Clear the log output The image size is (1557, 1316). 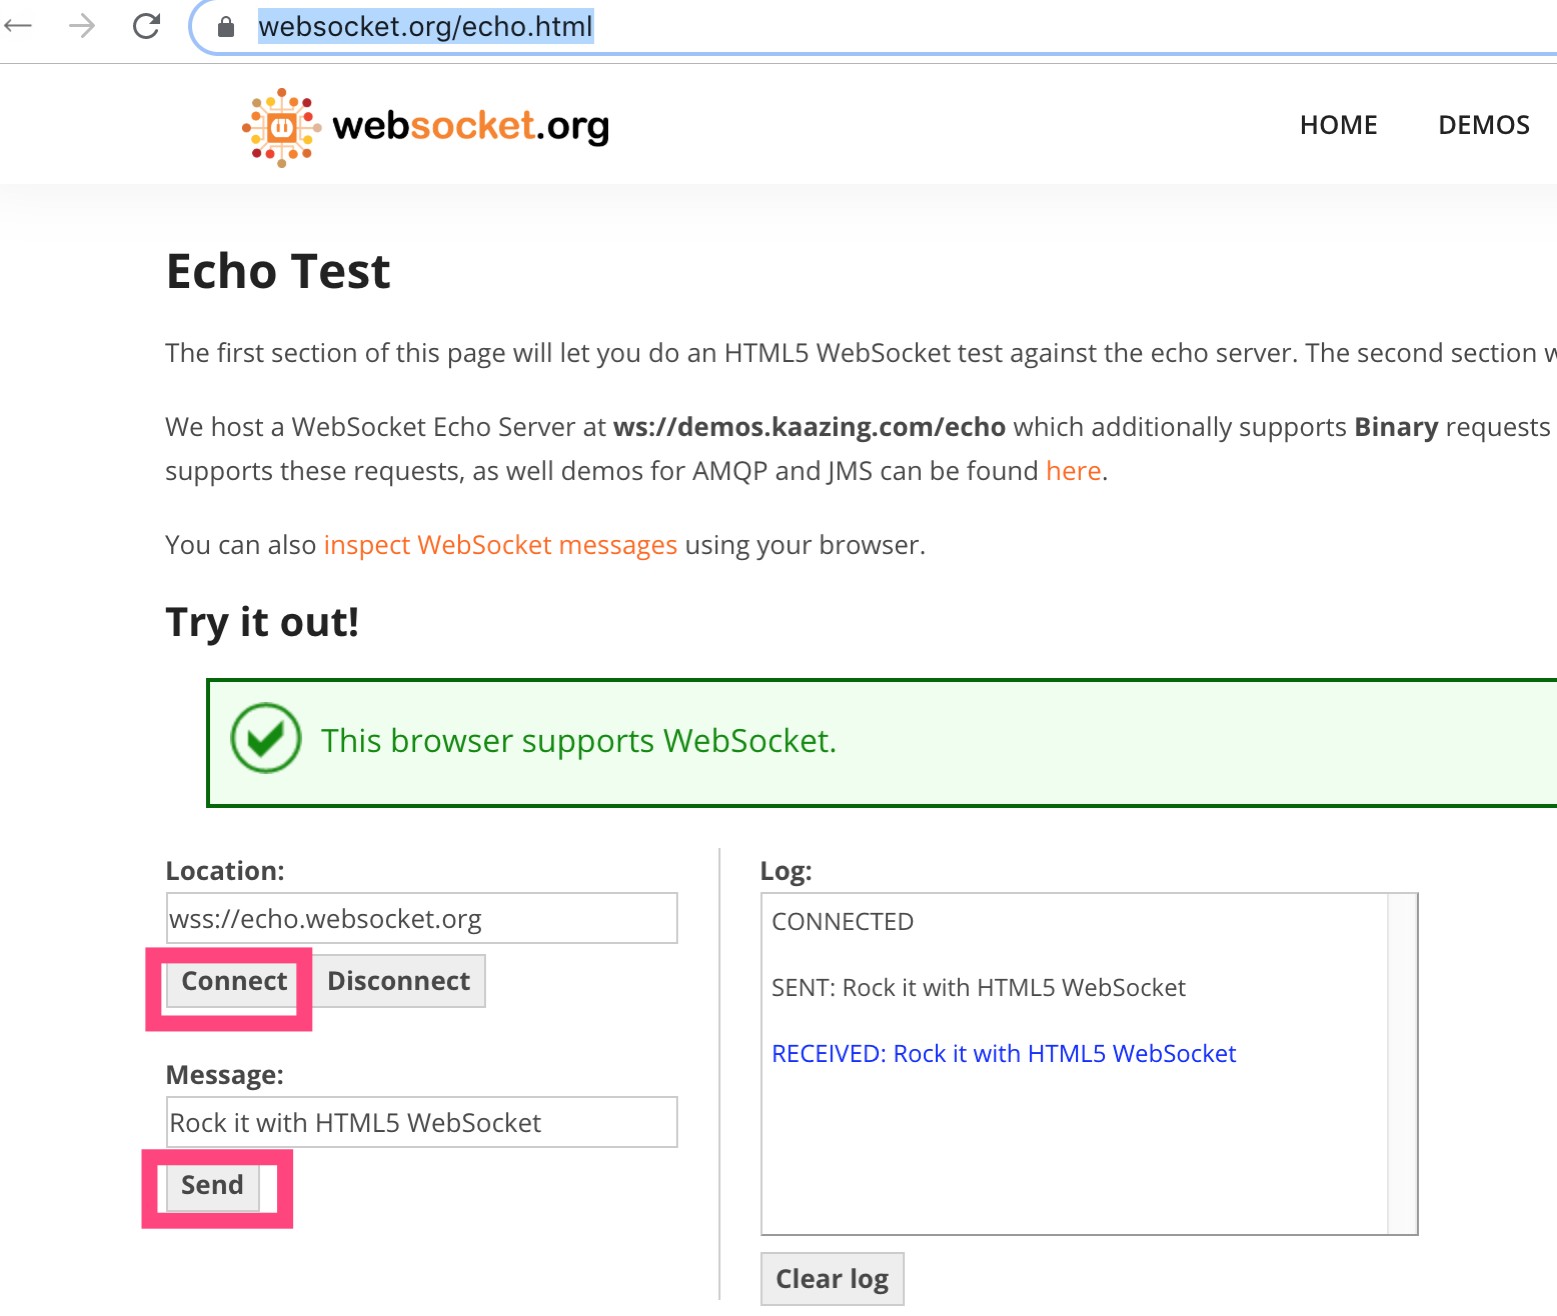click(832, 1279)
